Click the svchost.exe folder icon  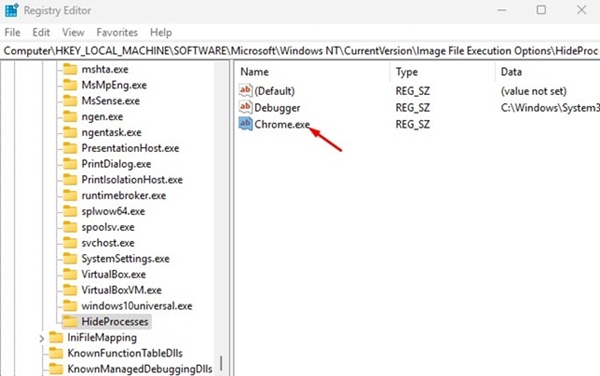[x=70, y=243]
